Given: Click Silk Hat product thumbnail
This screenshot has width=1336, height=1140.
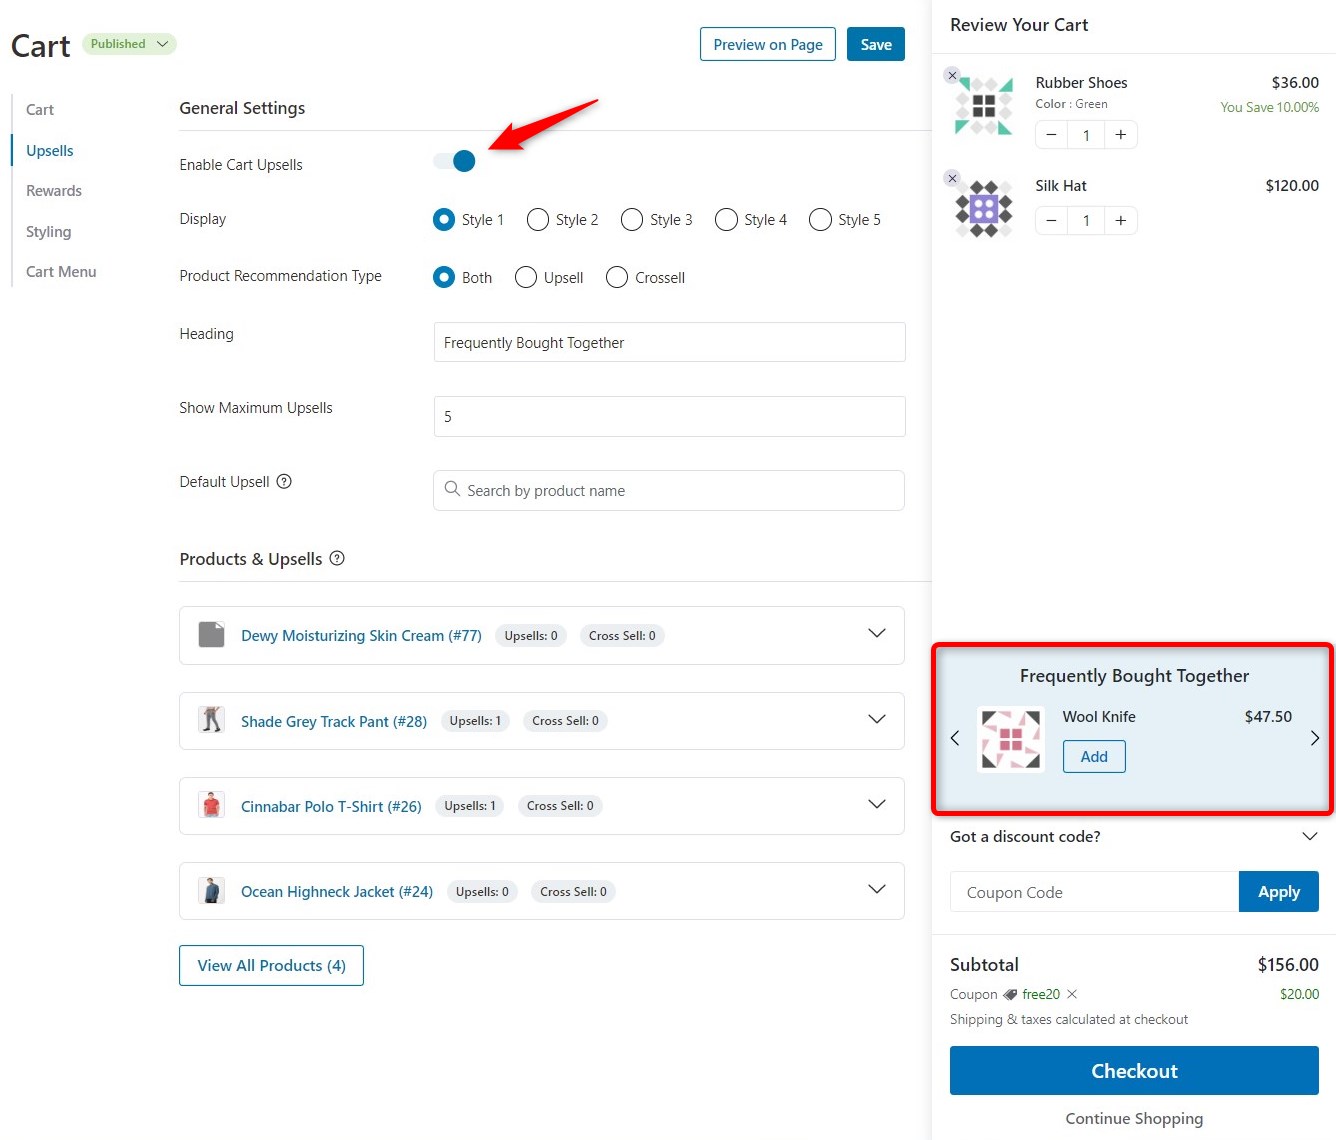Looking at the screenshot, I should click(984, 209).
